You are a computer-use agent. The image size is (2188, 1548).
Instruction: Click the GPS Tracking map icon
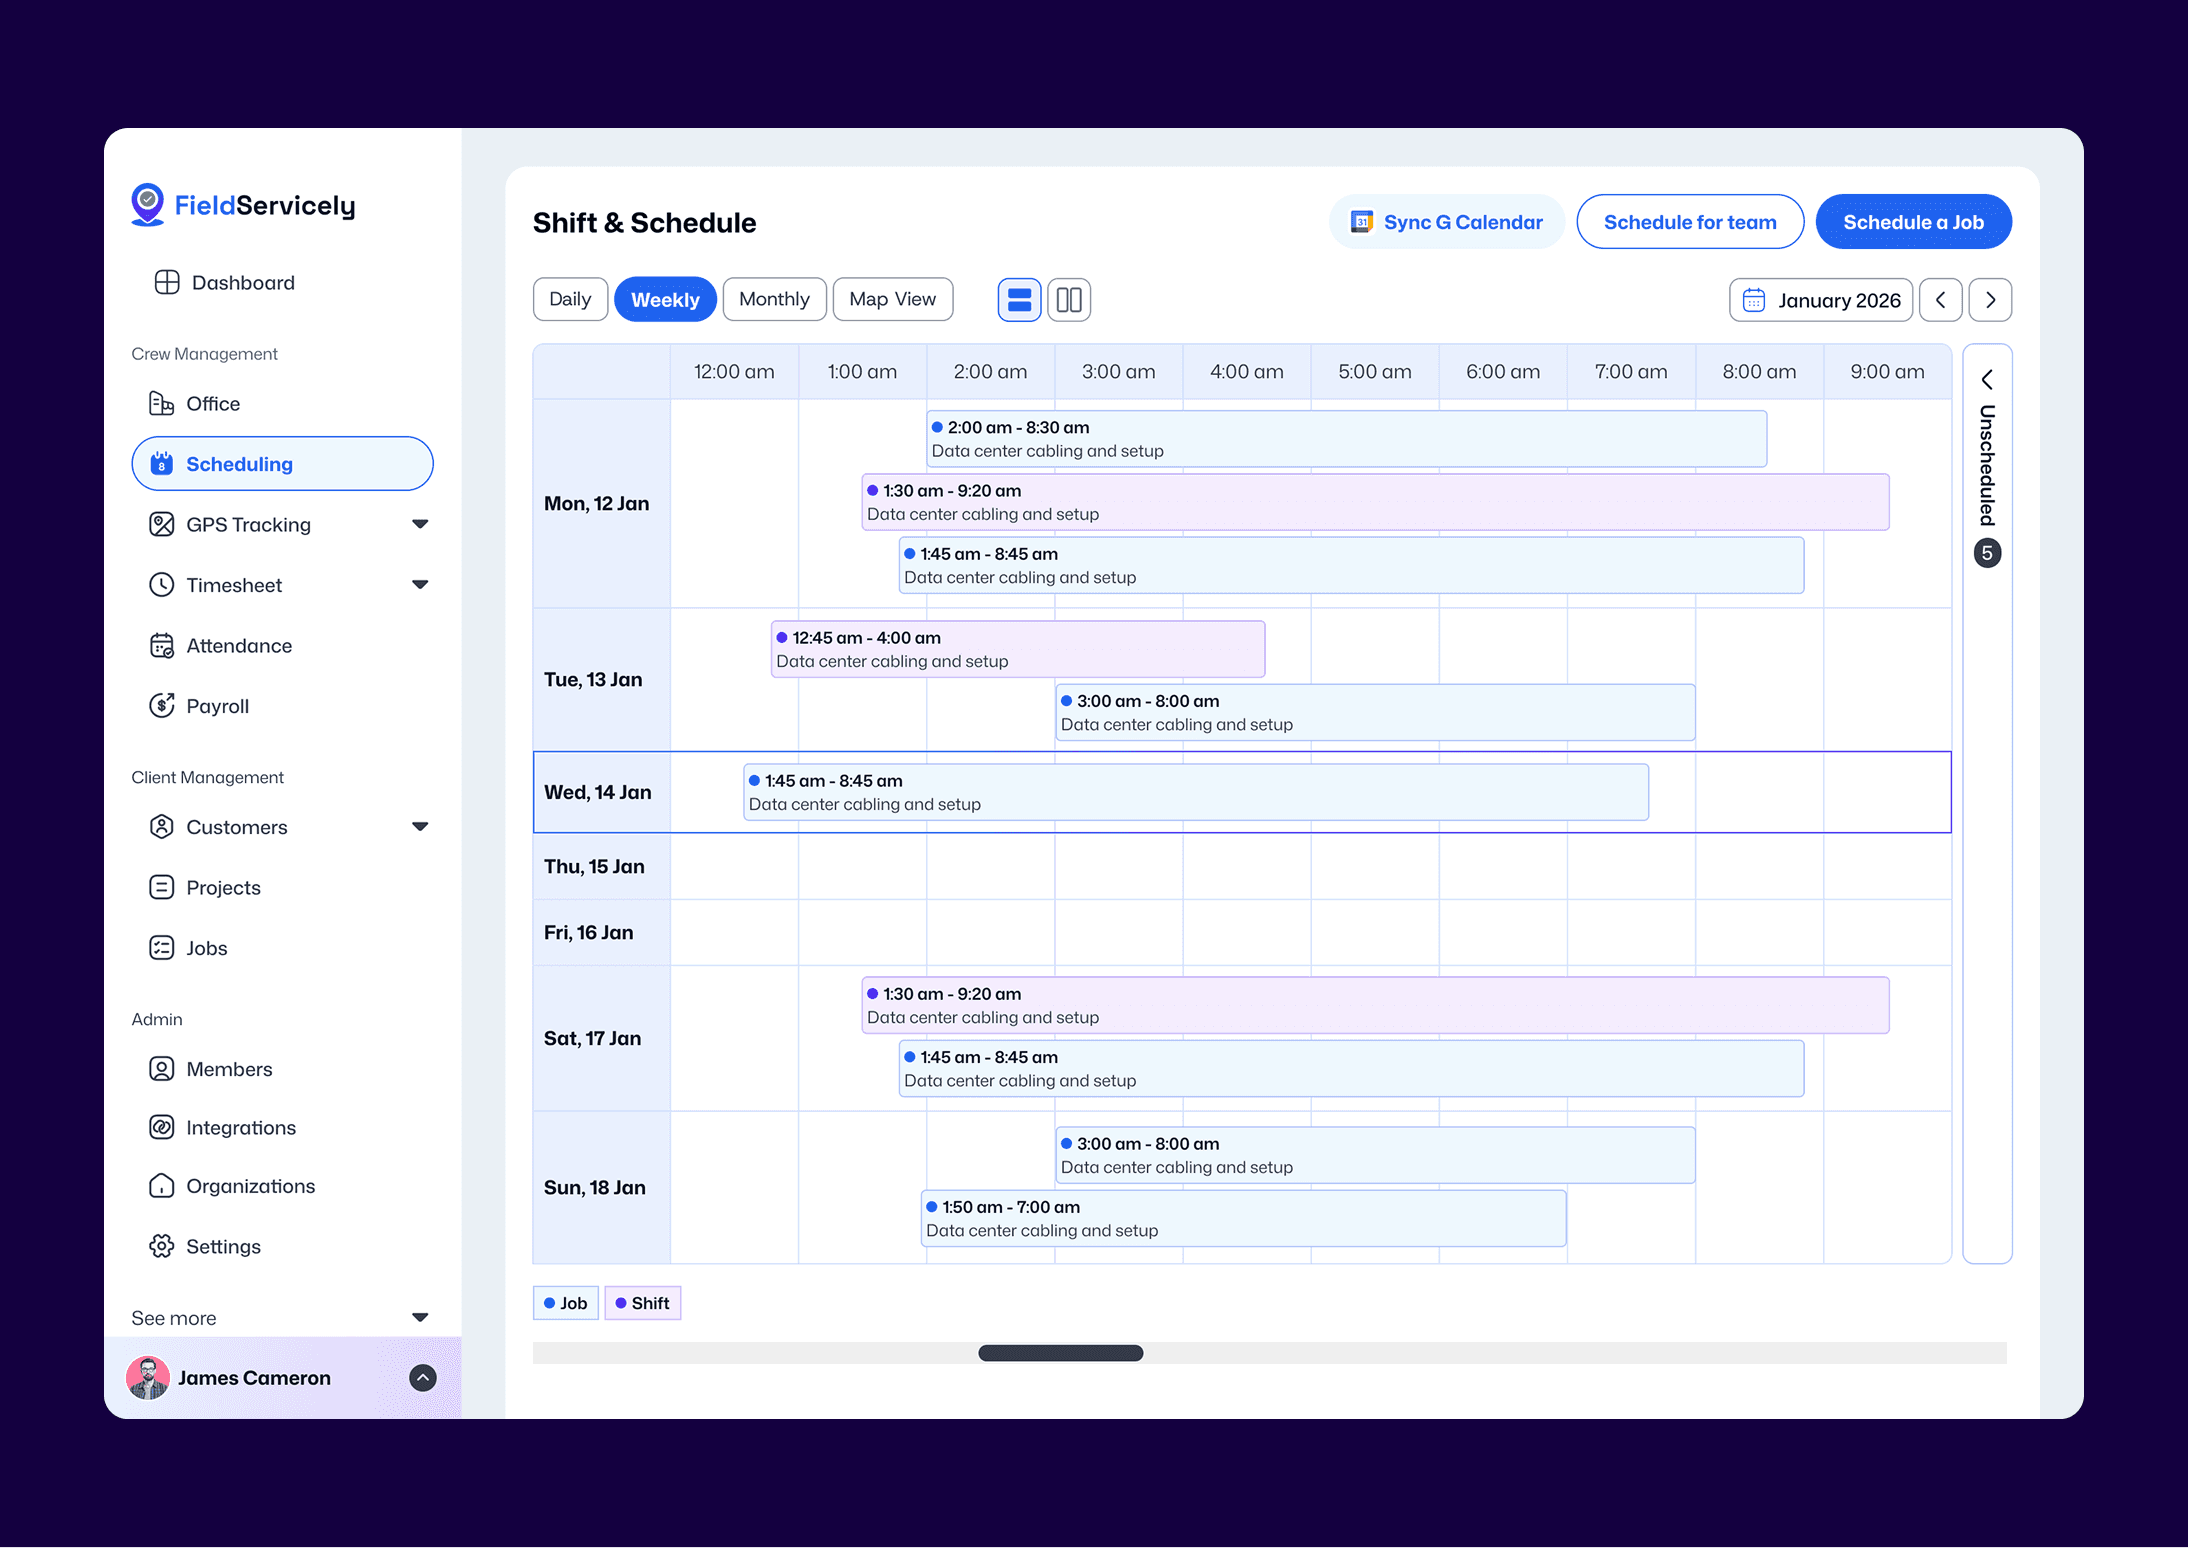[x=161, y=524]
